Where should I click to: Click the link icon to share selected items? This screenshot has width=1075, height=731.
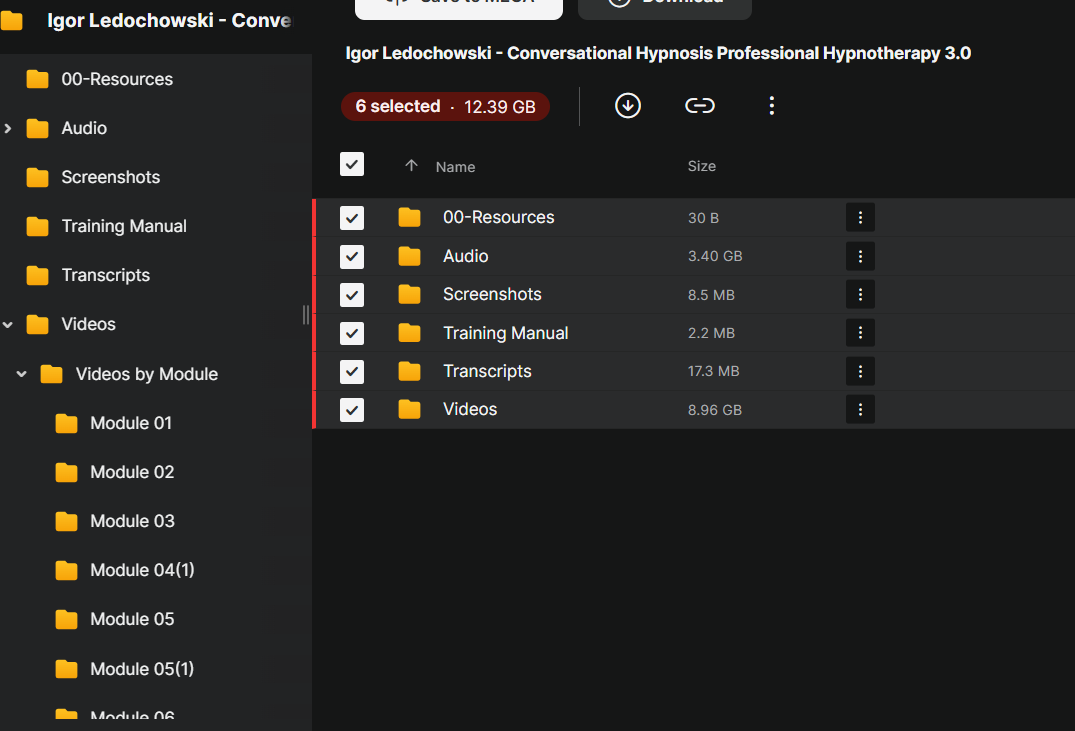pos(700,106)
